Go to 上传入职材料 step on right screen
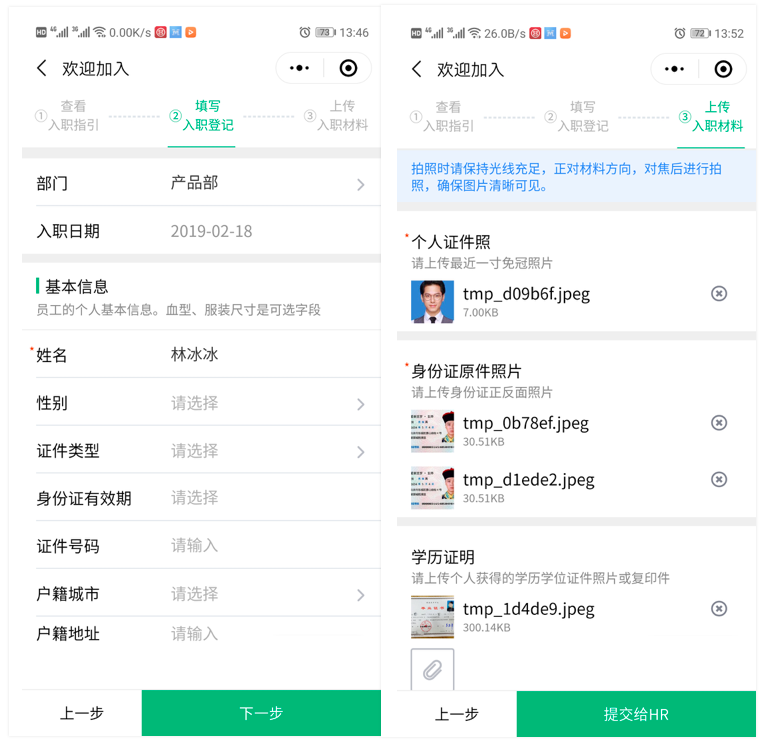The height and width of the screenshot is (743, 764). [711, 117]
